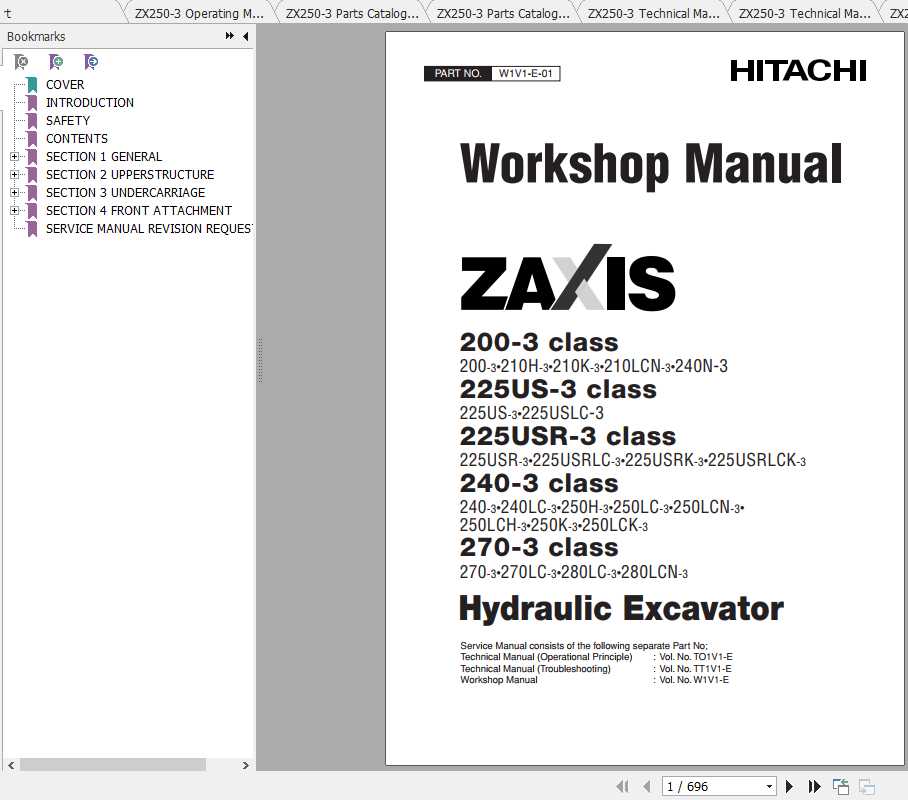Click the go to bookmark icon
Image resolution: width=908 pixels, height=800 pixels.
tap(91, 62)
